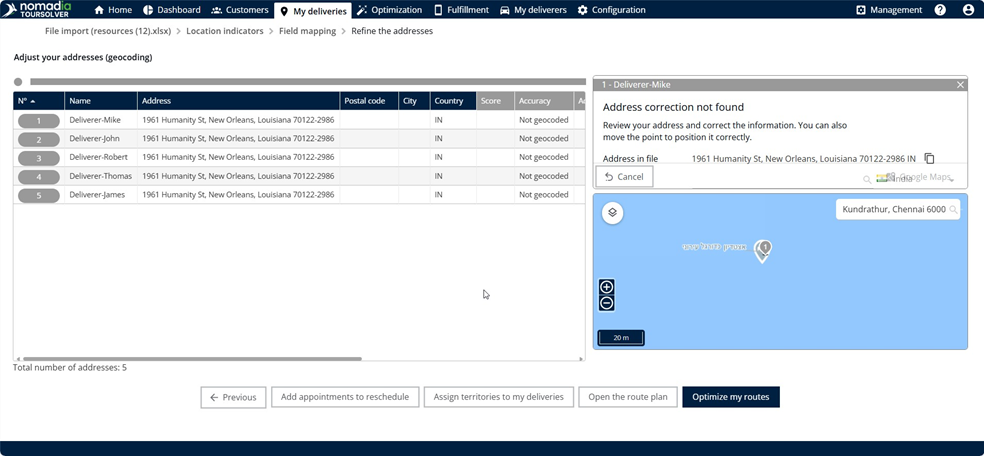Copy the address in file
984x456 pixels.
coord(929,159)
